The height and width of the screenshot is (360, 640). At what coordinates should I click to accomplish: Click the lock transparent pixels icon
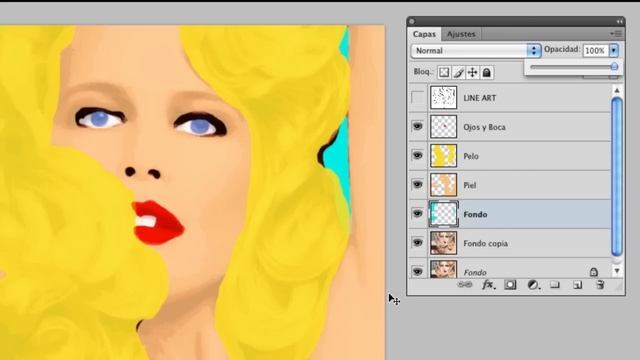pos(444,73)
